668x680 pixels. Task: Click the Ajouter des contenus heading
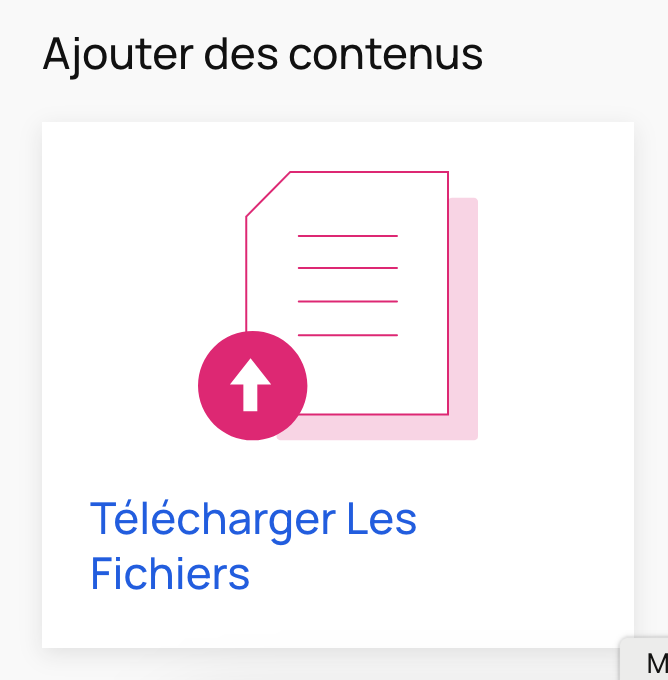263,56
